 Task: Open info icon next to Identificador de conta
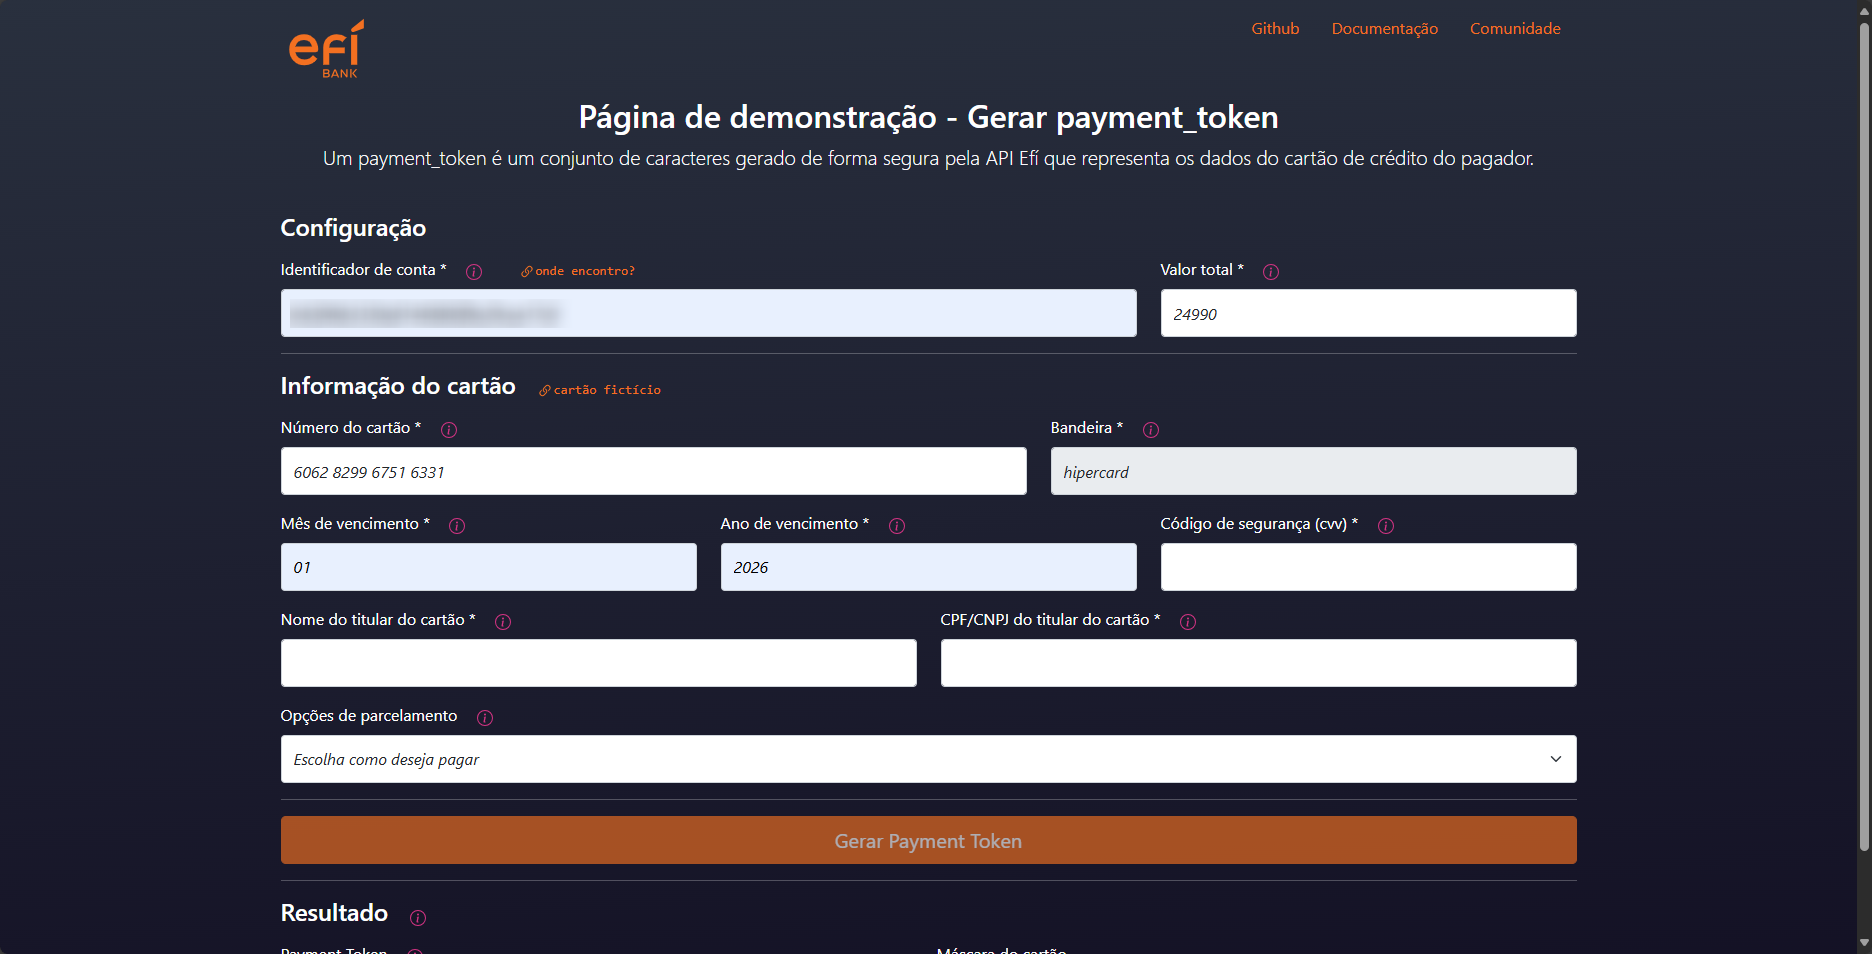pos(474,272)
